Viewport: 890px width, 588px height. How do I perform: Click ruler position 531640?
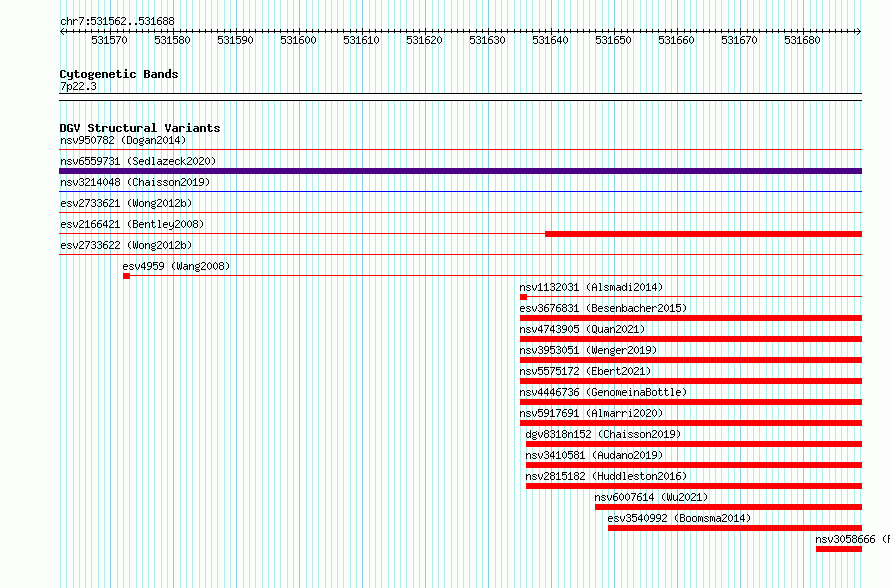tap(551, 40)
